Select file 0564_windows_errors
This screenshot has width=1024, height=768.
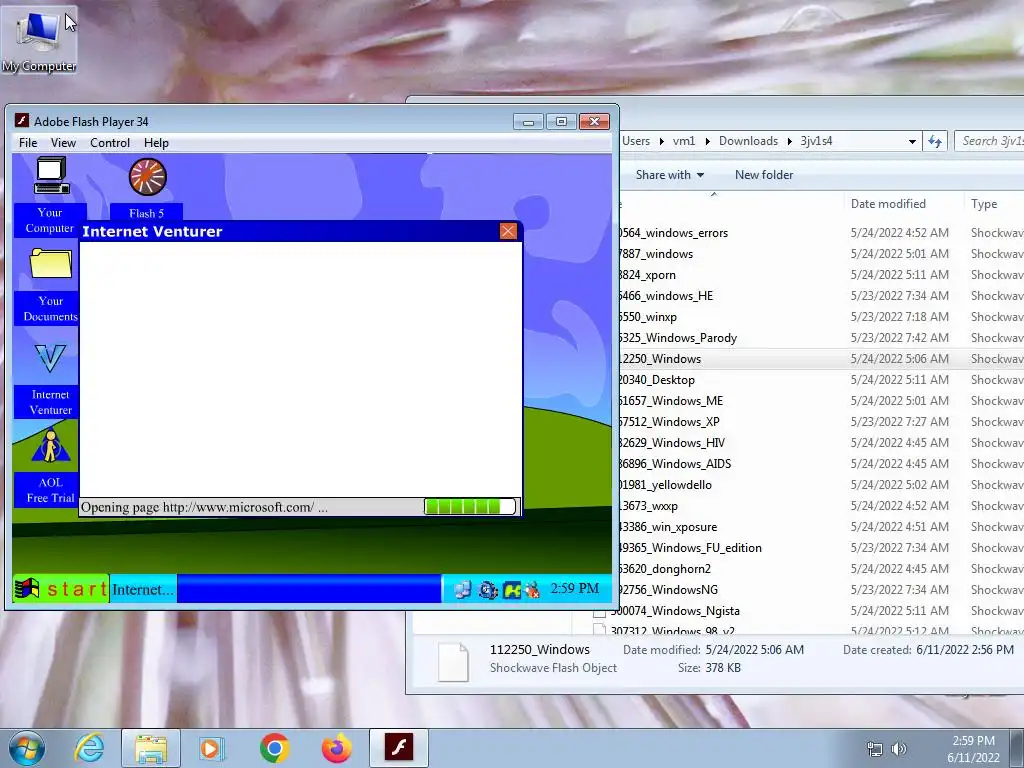click(x=673, y=233)
